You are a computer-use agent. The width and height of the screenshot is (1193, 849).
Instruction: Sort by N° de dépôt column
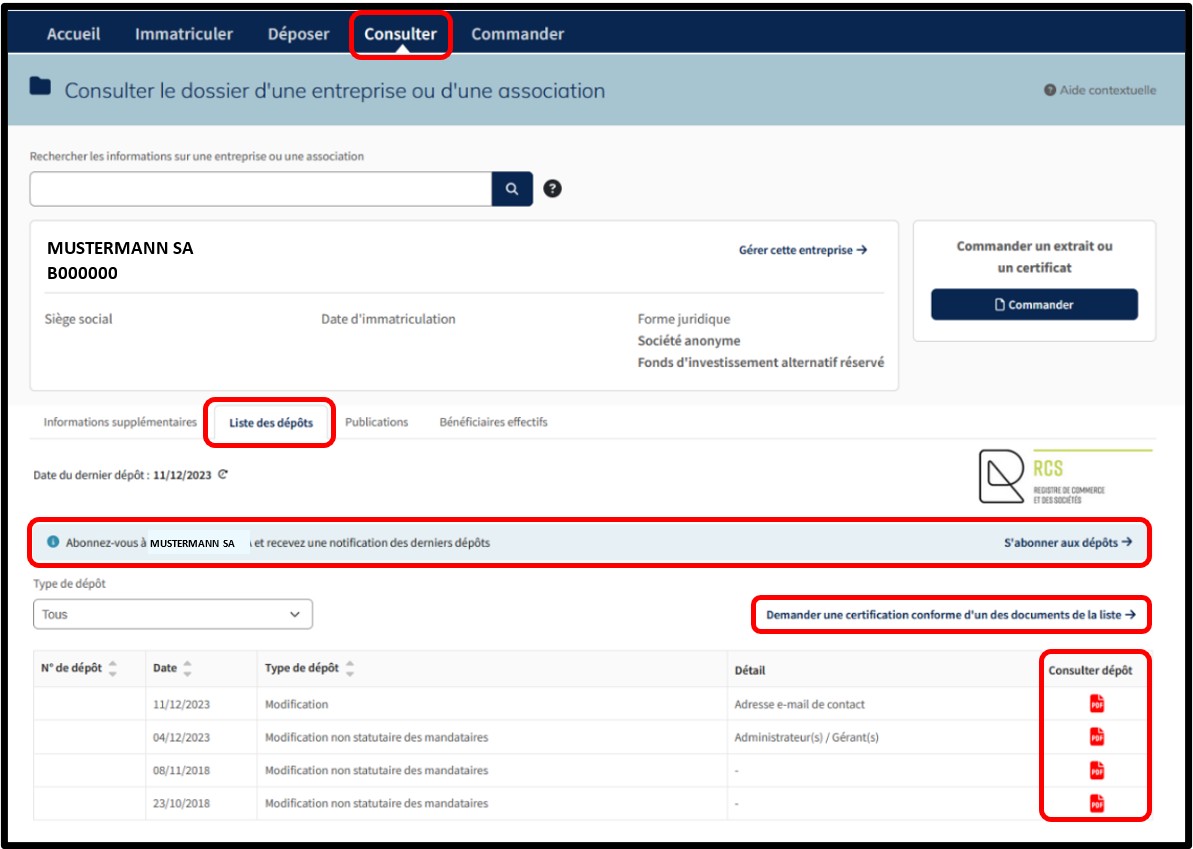point(112,669)
